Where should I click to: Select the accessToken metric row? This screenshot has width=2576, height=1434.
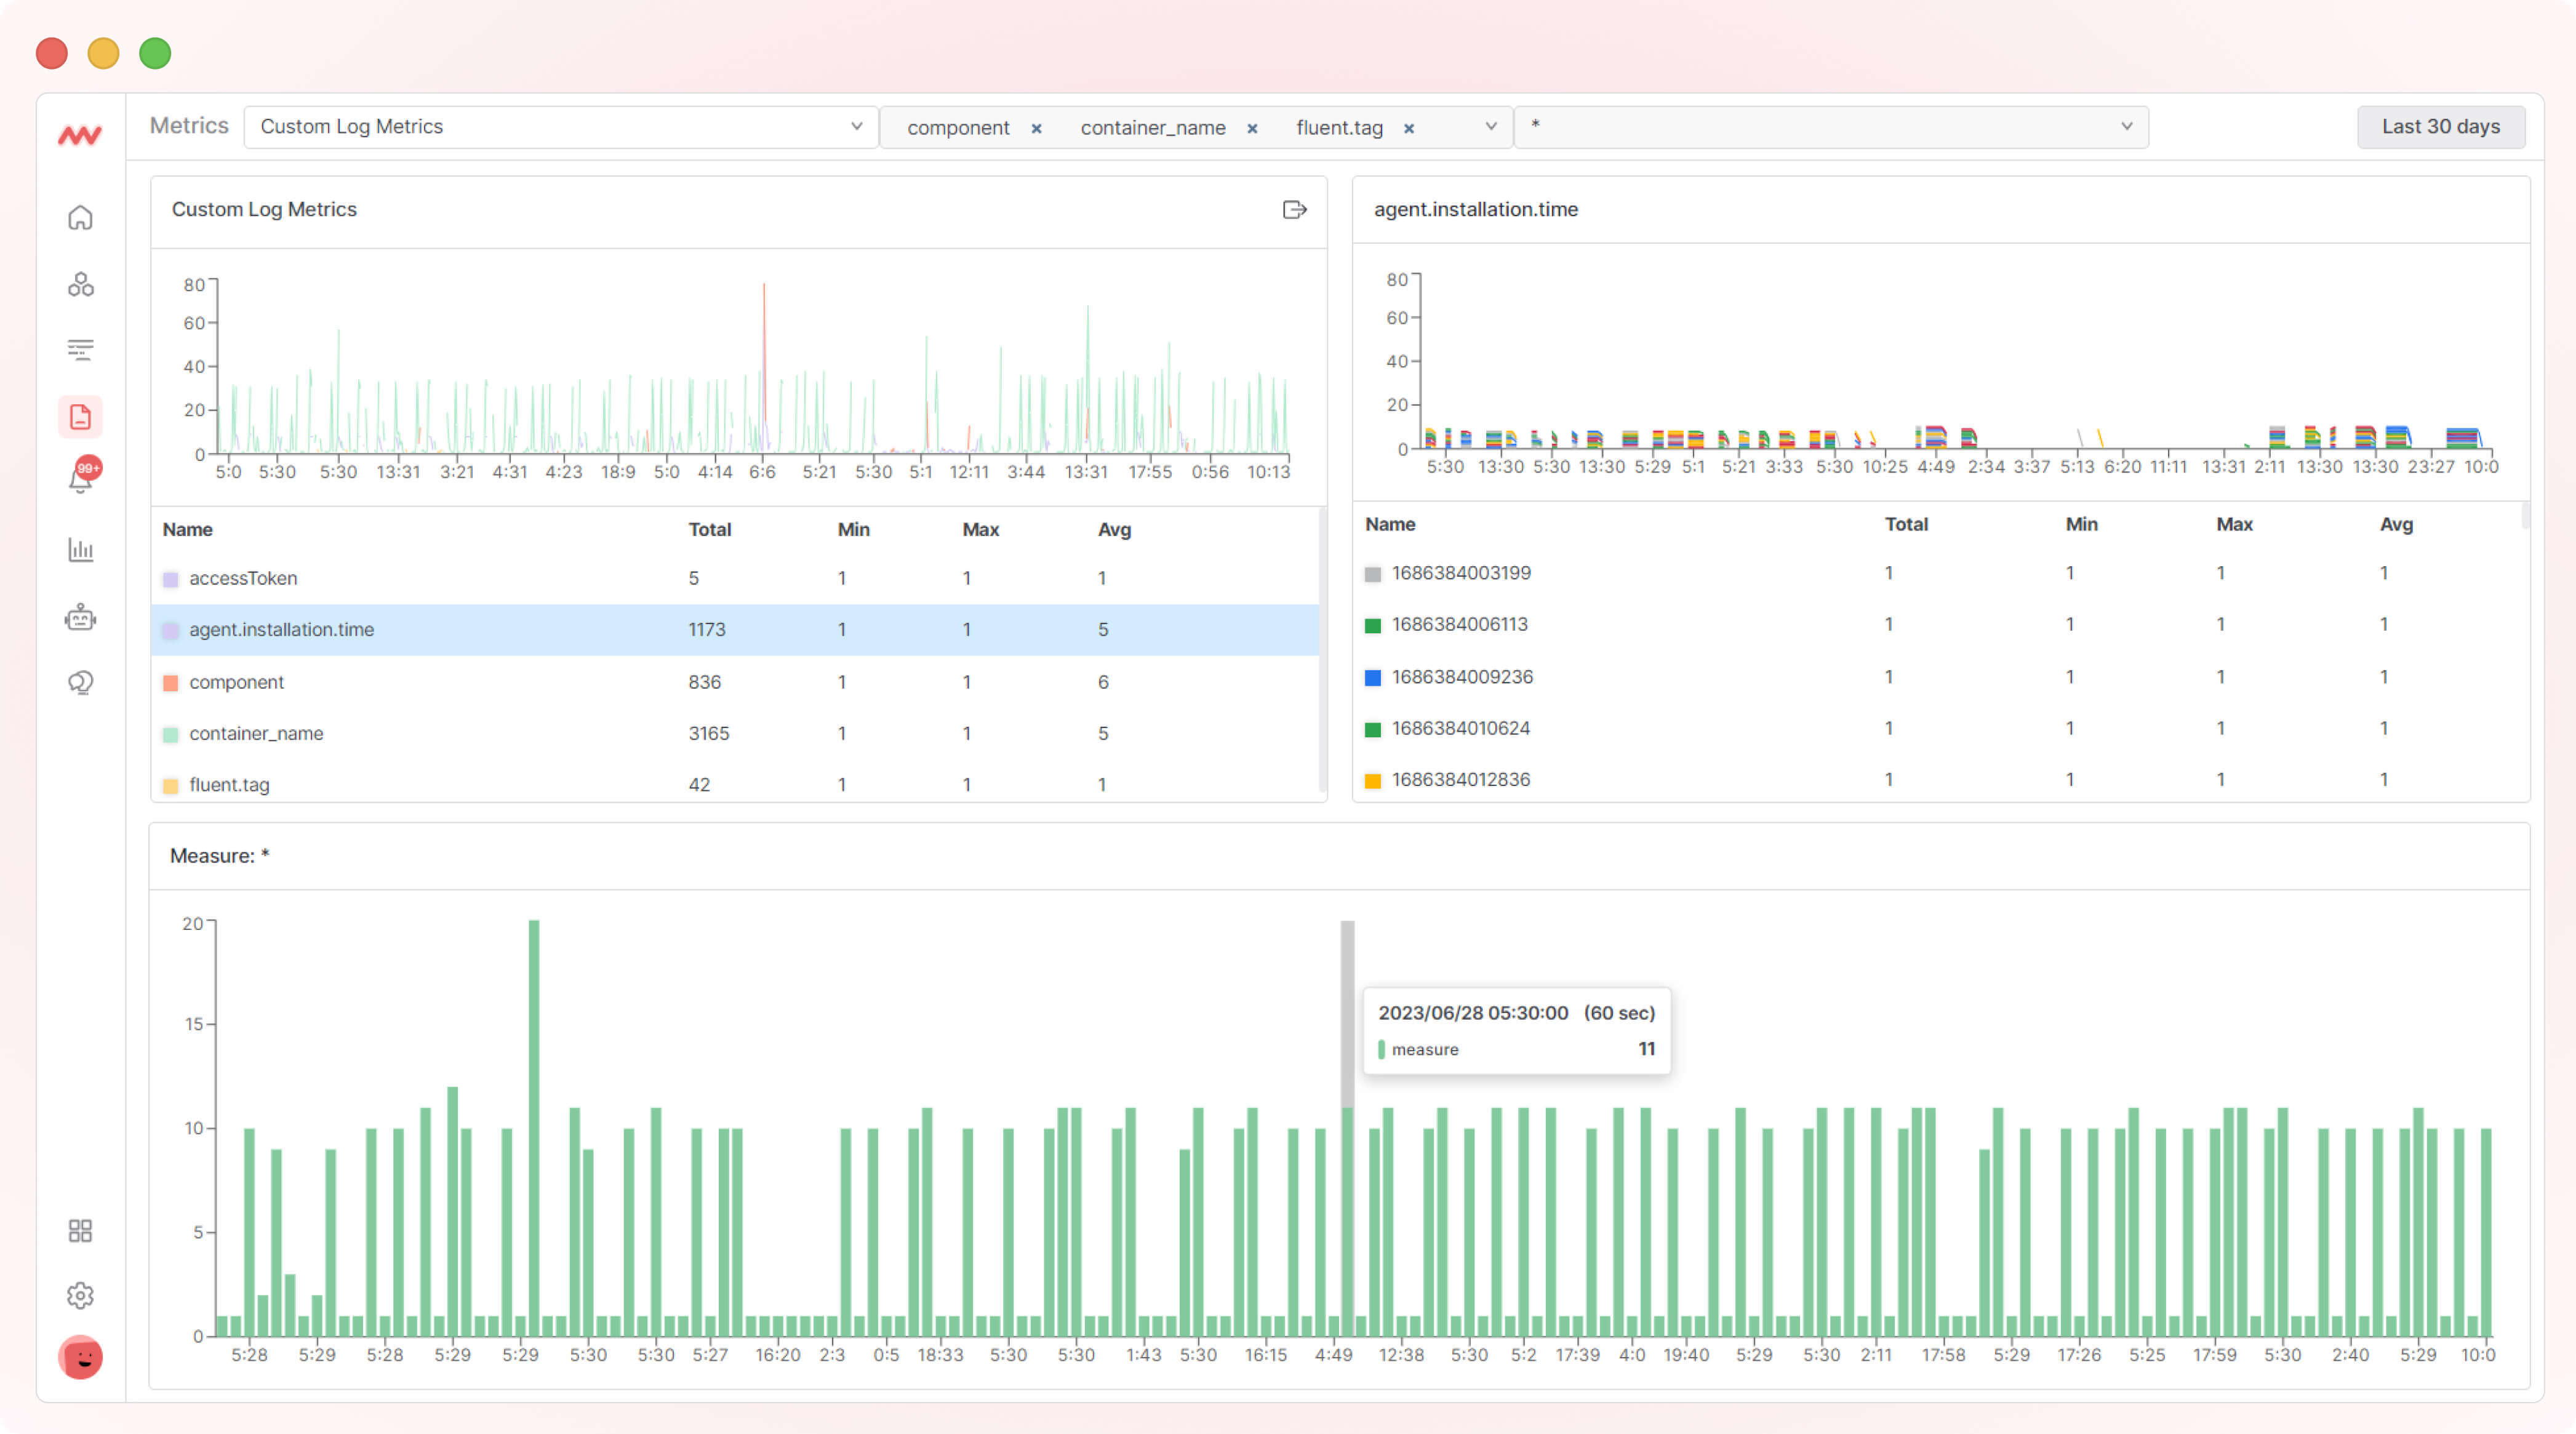pos(243,578)
